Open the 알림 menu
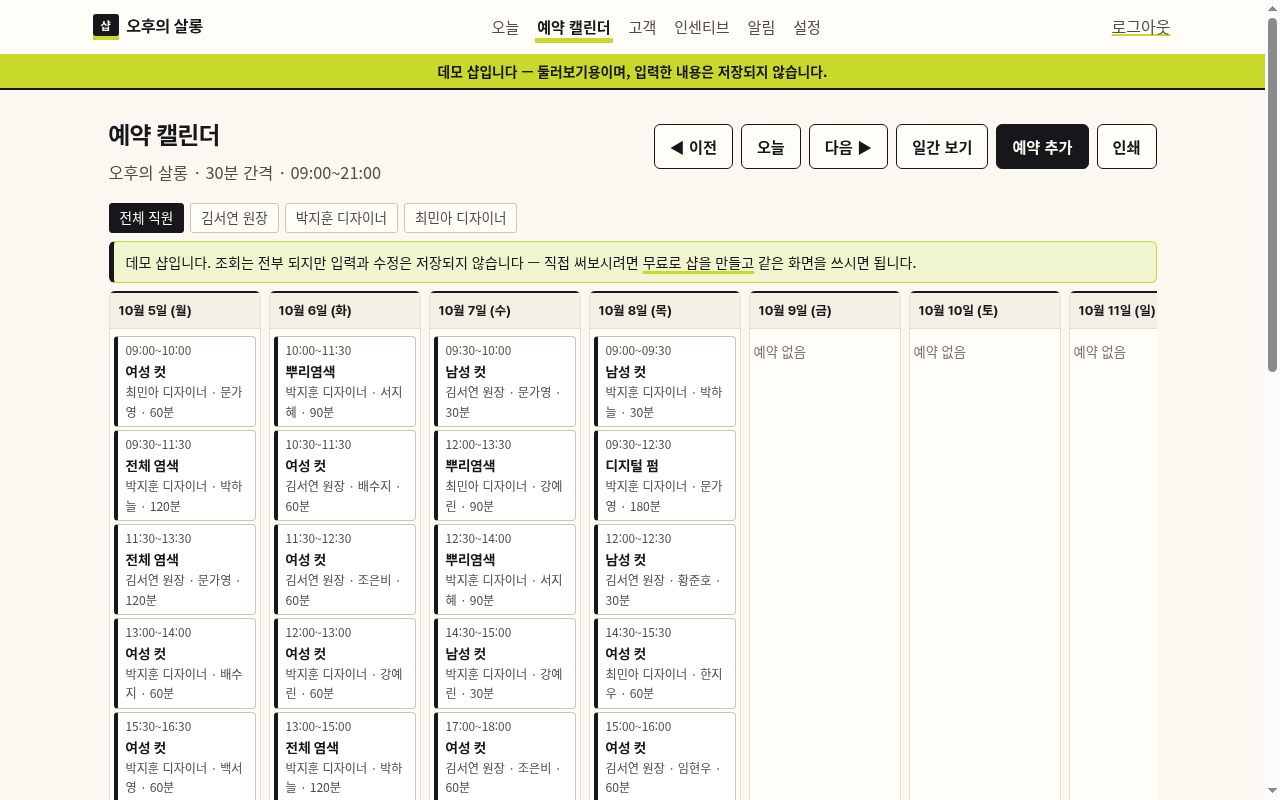Viewport: 1280px width, 800px height. point(761,27)
